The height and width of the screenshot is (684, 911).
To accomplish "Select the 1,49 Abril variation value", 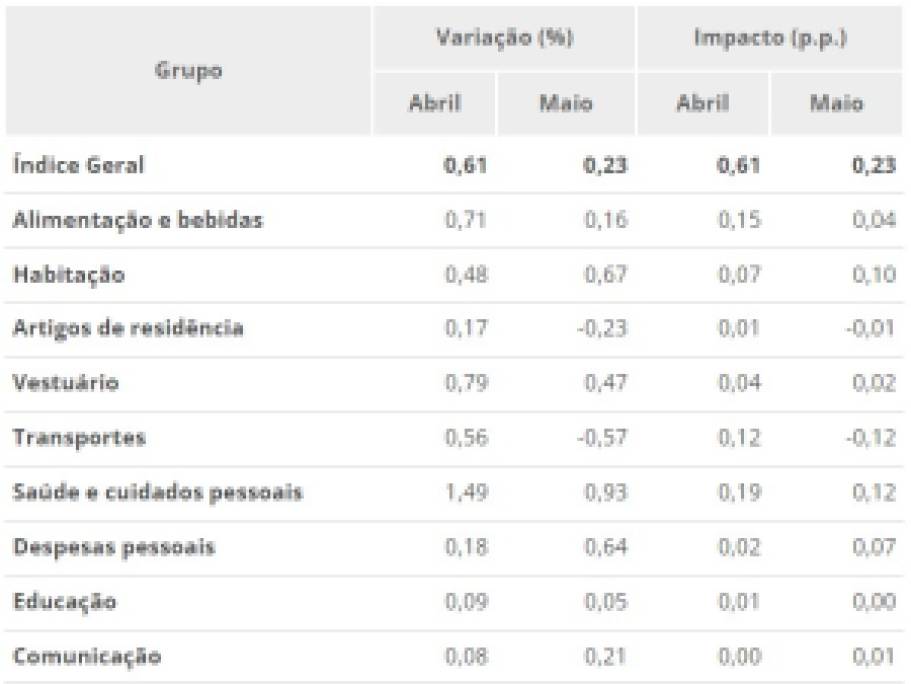I will pyautogui.click(x=466, y=492).
